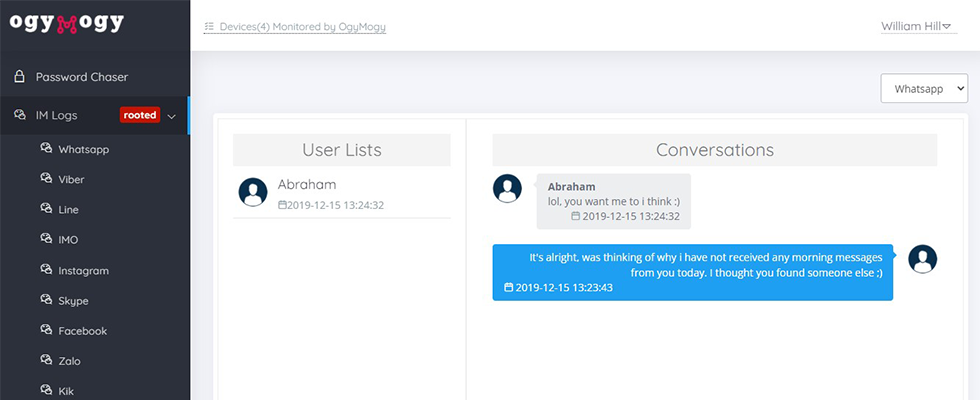Click the chat icon beside IMO
Screen dimensions: 980x400
[46, 239]
